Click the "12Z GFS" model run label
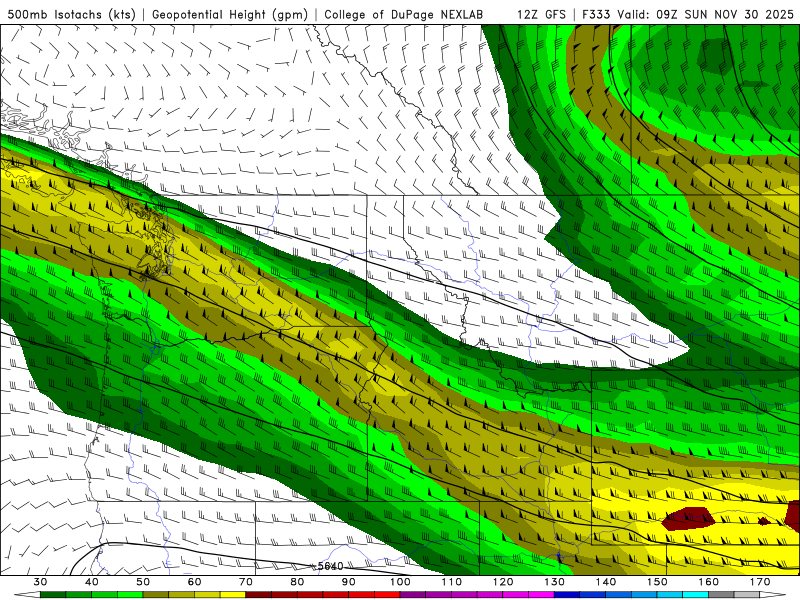Viewport: 800px width, 600px height. pos(541,14)
